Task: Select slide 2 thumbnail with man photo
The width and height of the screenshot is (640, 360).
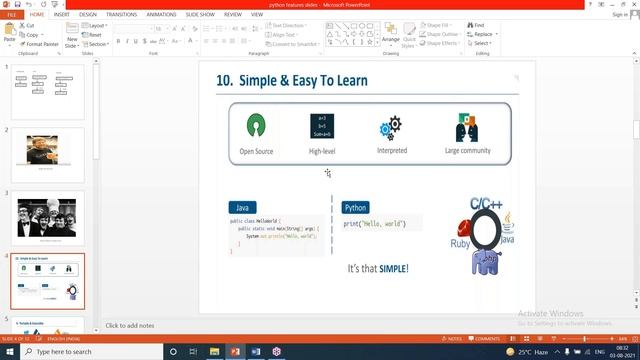Action: point(48,155)
